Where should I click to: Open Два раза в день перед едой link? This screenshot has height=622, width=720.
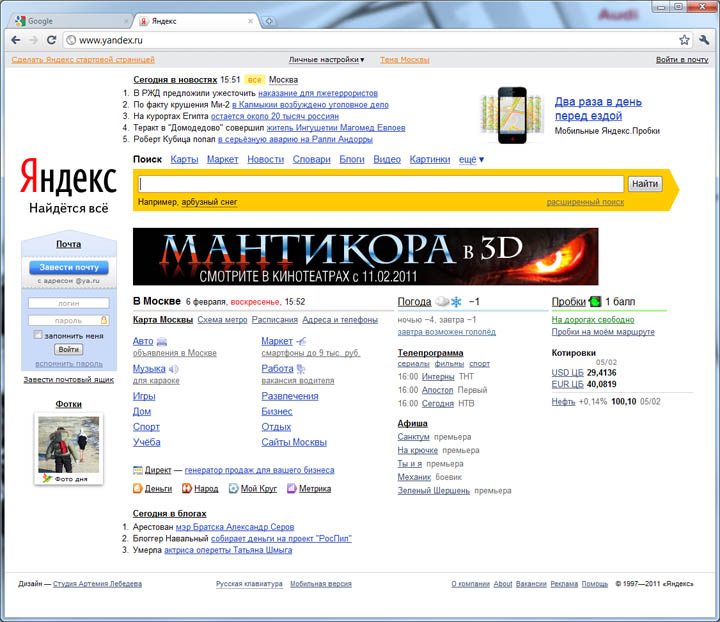(598, 109)
